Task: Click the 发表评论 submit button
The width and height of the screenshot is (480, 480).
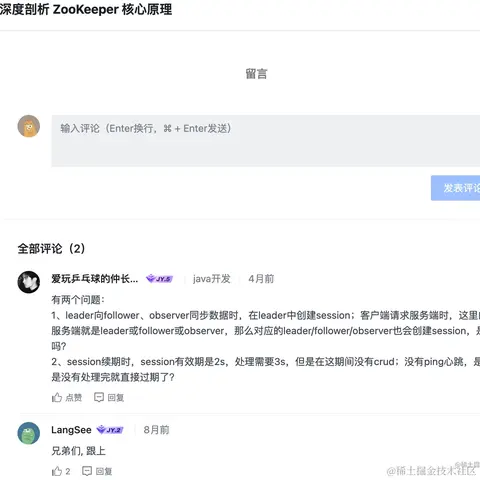Action: click(455, 188)
